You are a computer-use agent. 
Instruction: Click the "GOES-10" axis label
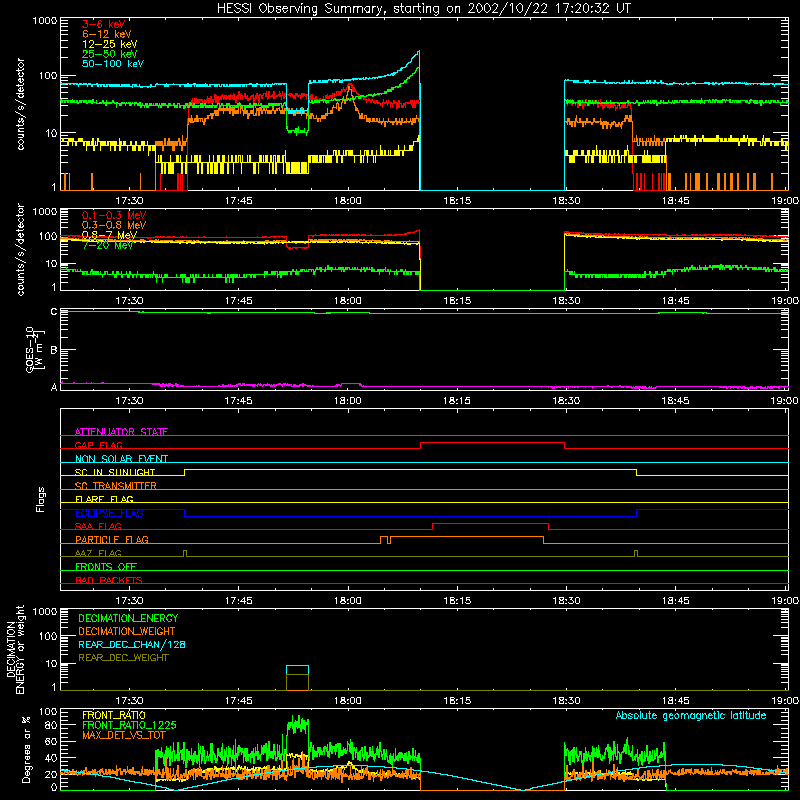(x=30, y=349)
